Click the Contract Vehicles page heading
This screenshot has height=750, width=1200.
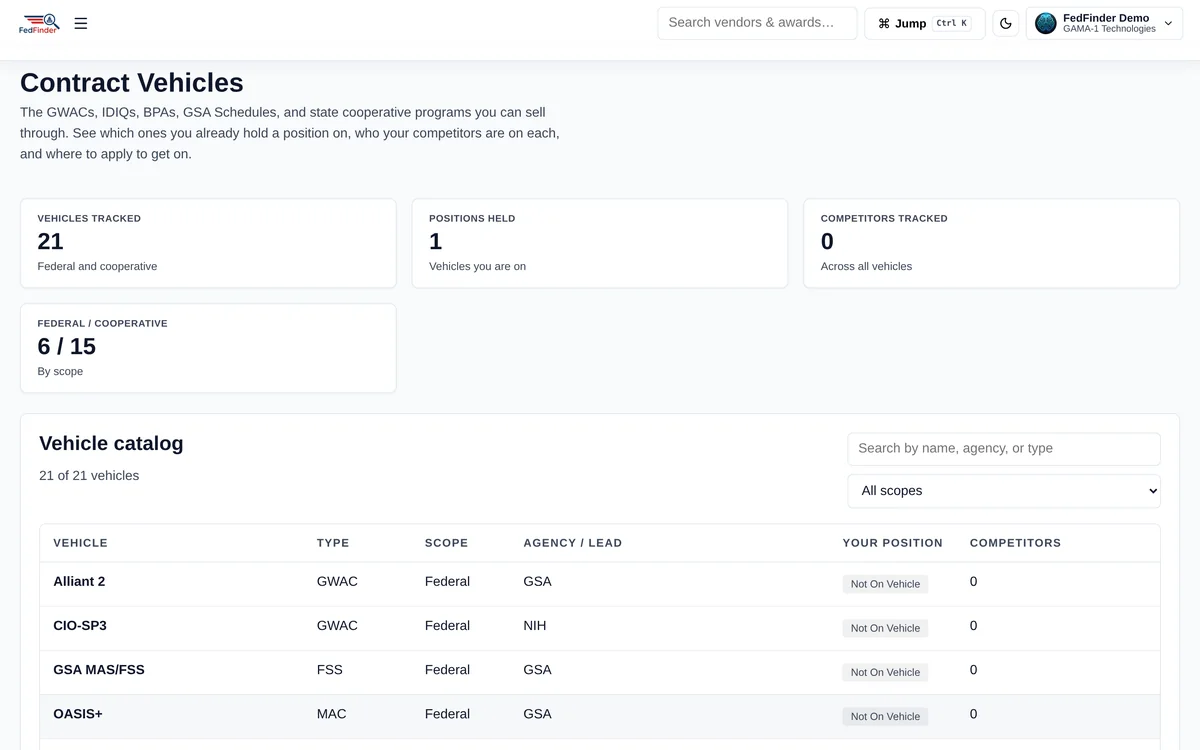click(132, 83)
